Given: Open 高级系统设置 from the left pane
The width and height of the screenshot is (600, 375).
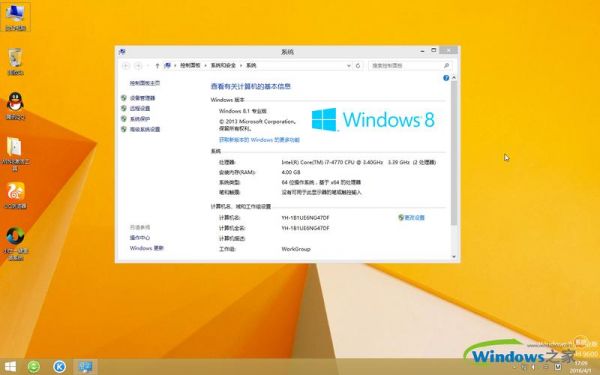Looking at the screenshot, I should click(145, 129).
